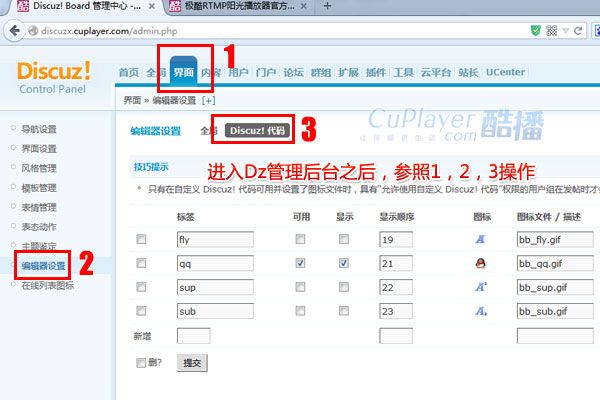Check the 删? delete checkbox
The width and height of the screenshot is (600, 400).
click(x=141, y=362)
